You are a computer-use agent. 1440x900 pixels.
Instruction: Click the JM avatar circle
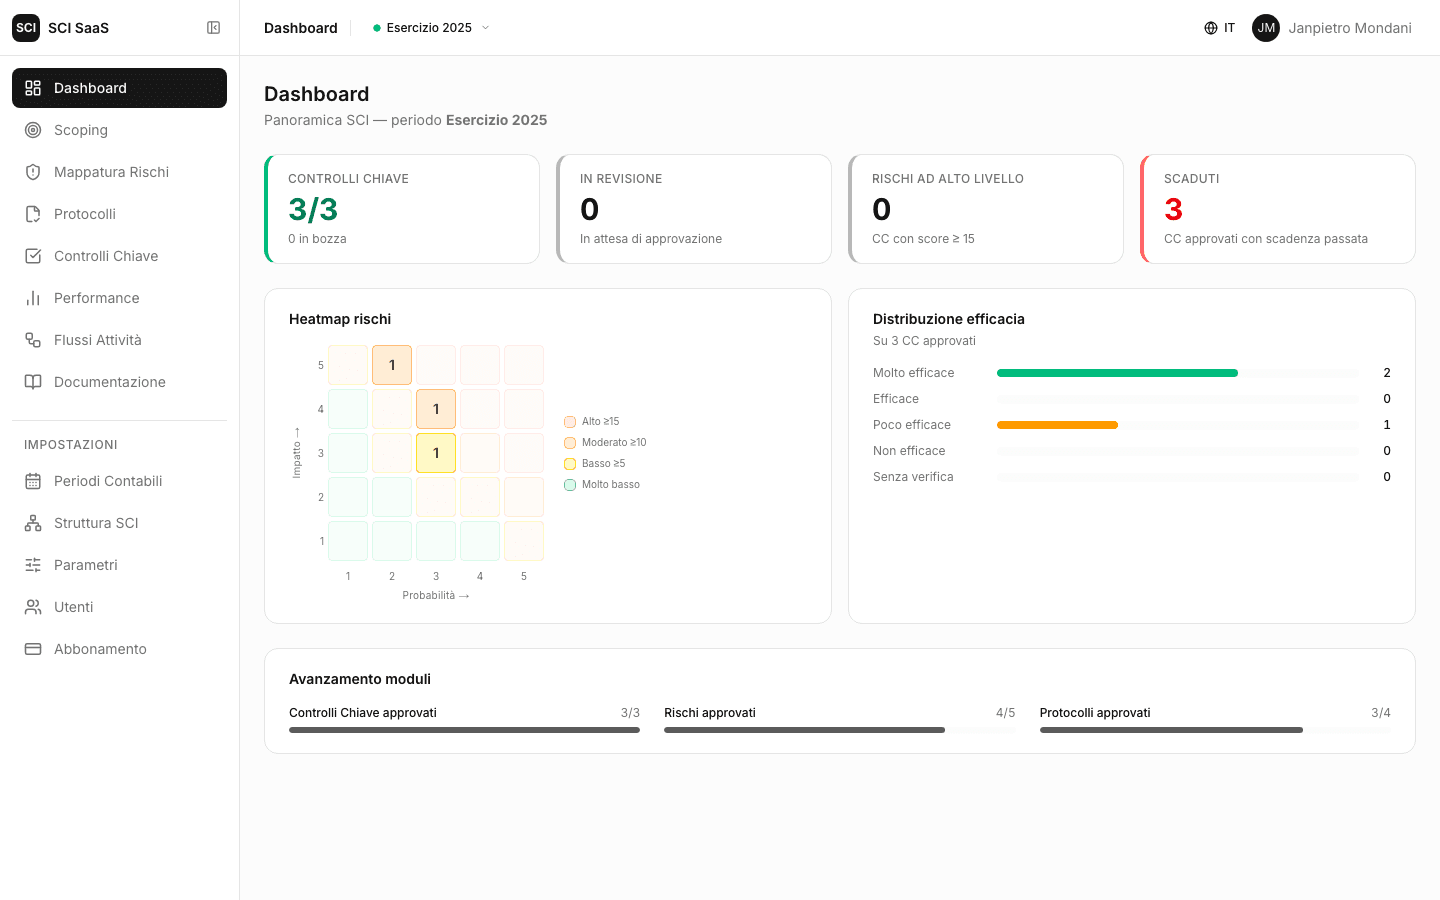pyautogui.click(x=1266, y=28)
